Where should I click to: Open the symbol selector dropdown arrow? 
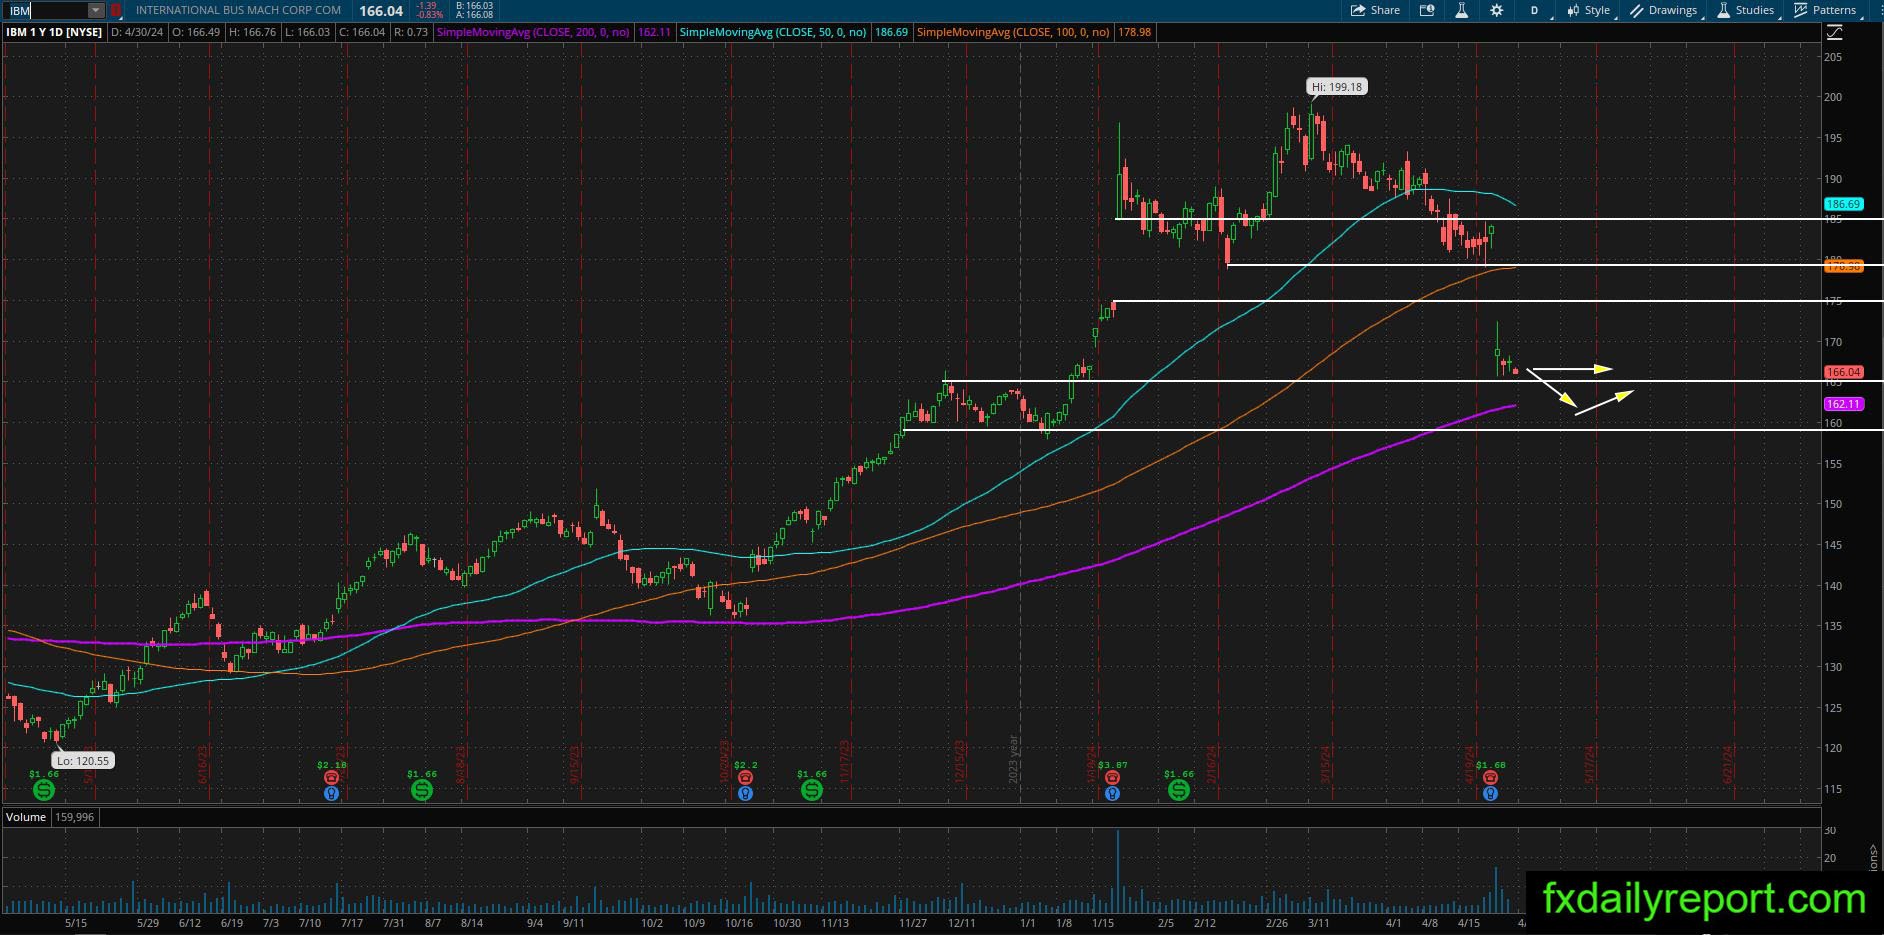(x=96, y=10)
